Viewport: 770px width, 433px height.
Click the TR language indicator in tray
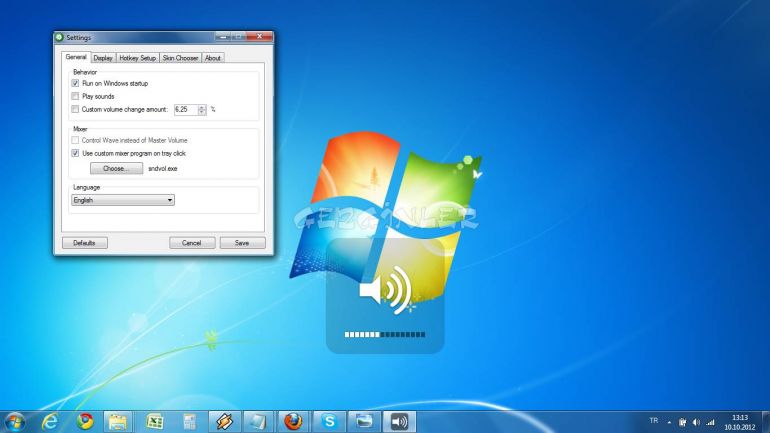[x=654, y=421]
